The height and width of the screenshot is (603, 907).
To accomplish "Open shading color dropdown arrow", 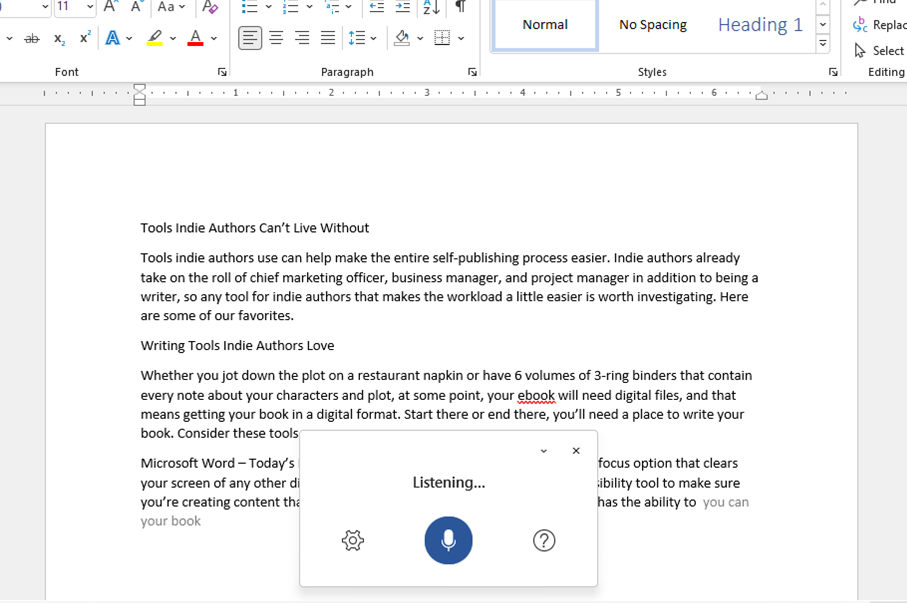I will click(421, 39).
